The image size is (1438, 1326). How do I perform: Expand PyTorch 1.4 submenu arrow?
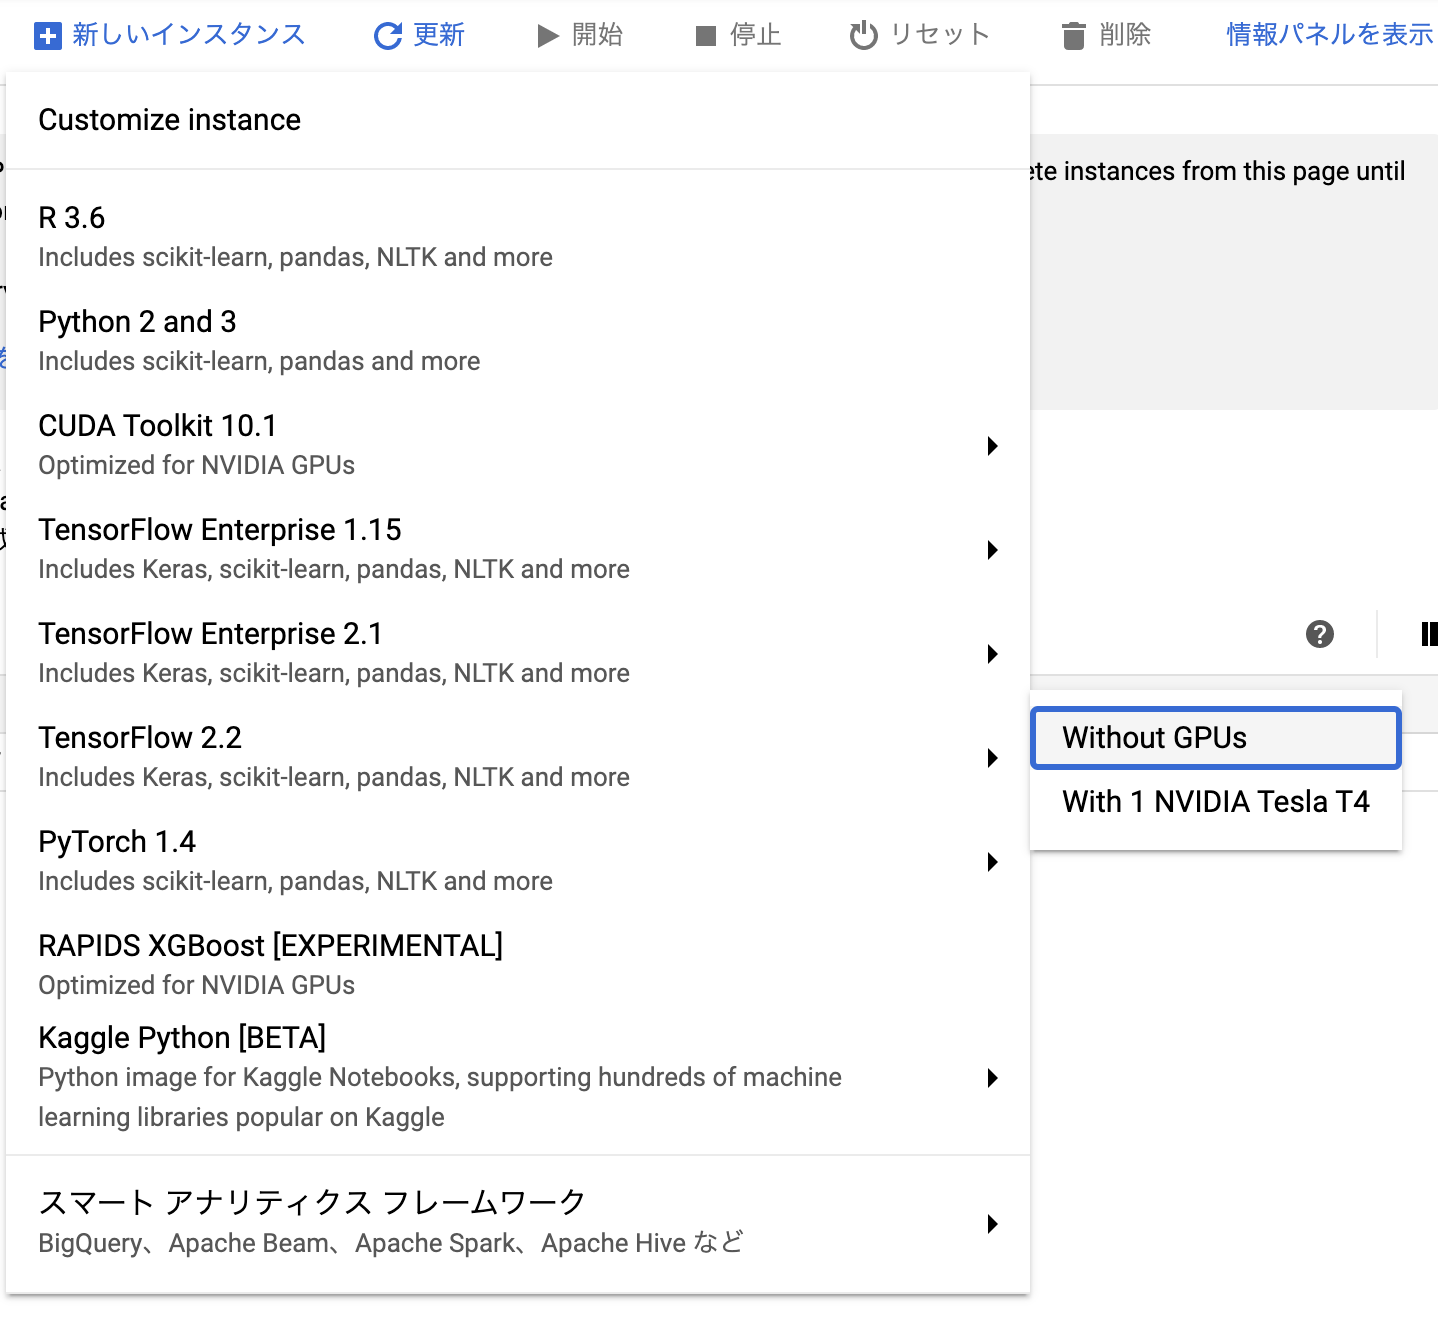click(x=992, y=862)
